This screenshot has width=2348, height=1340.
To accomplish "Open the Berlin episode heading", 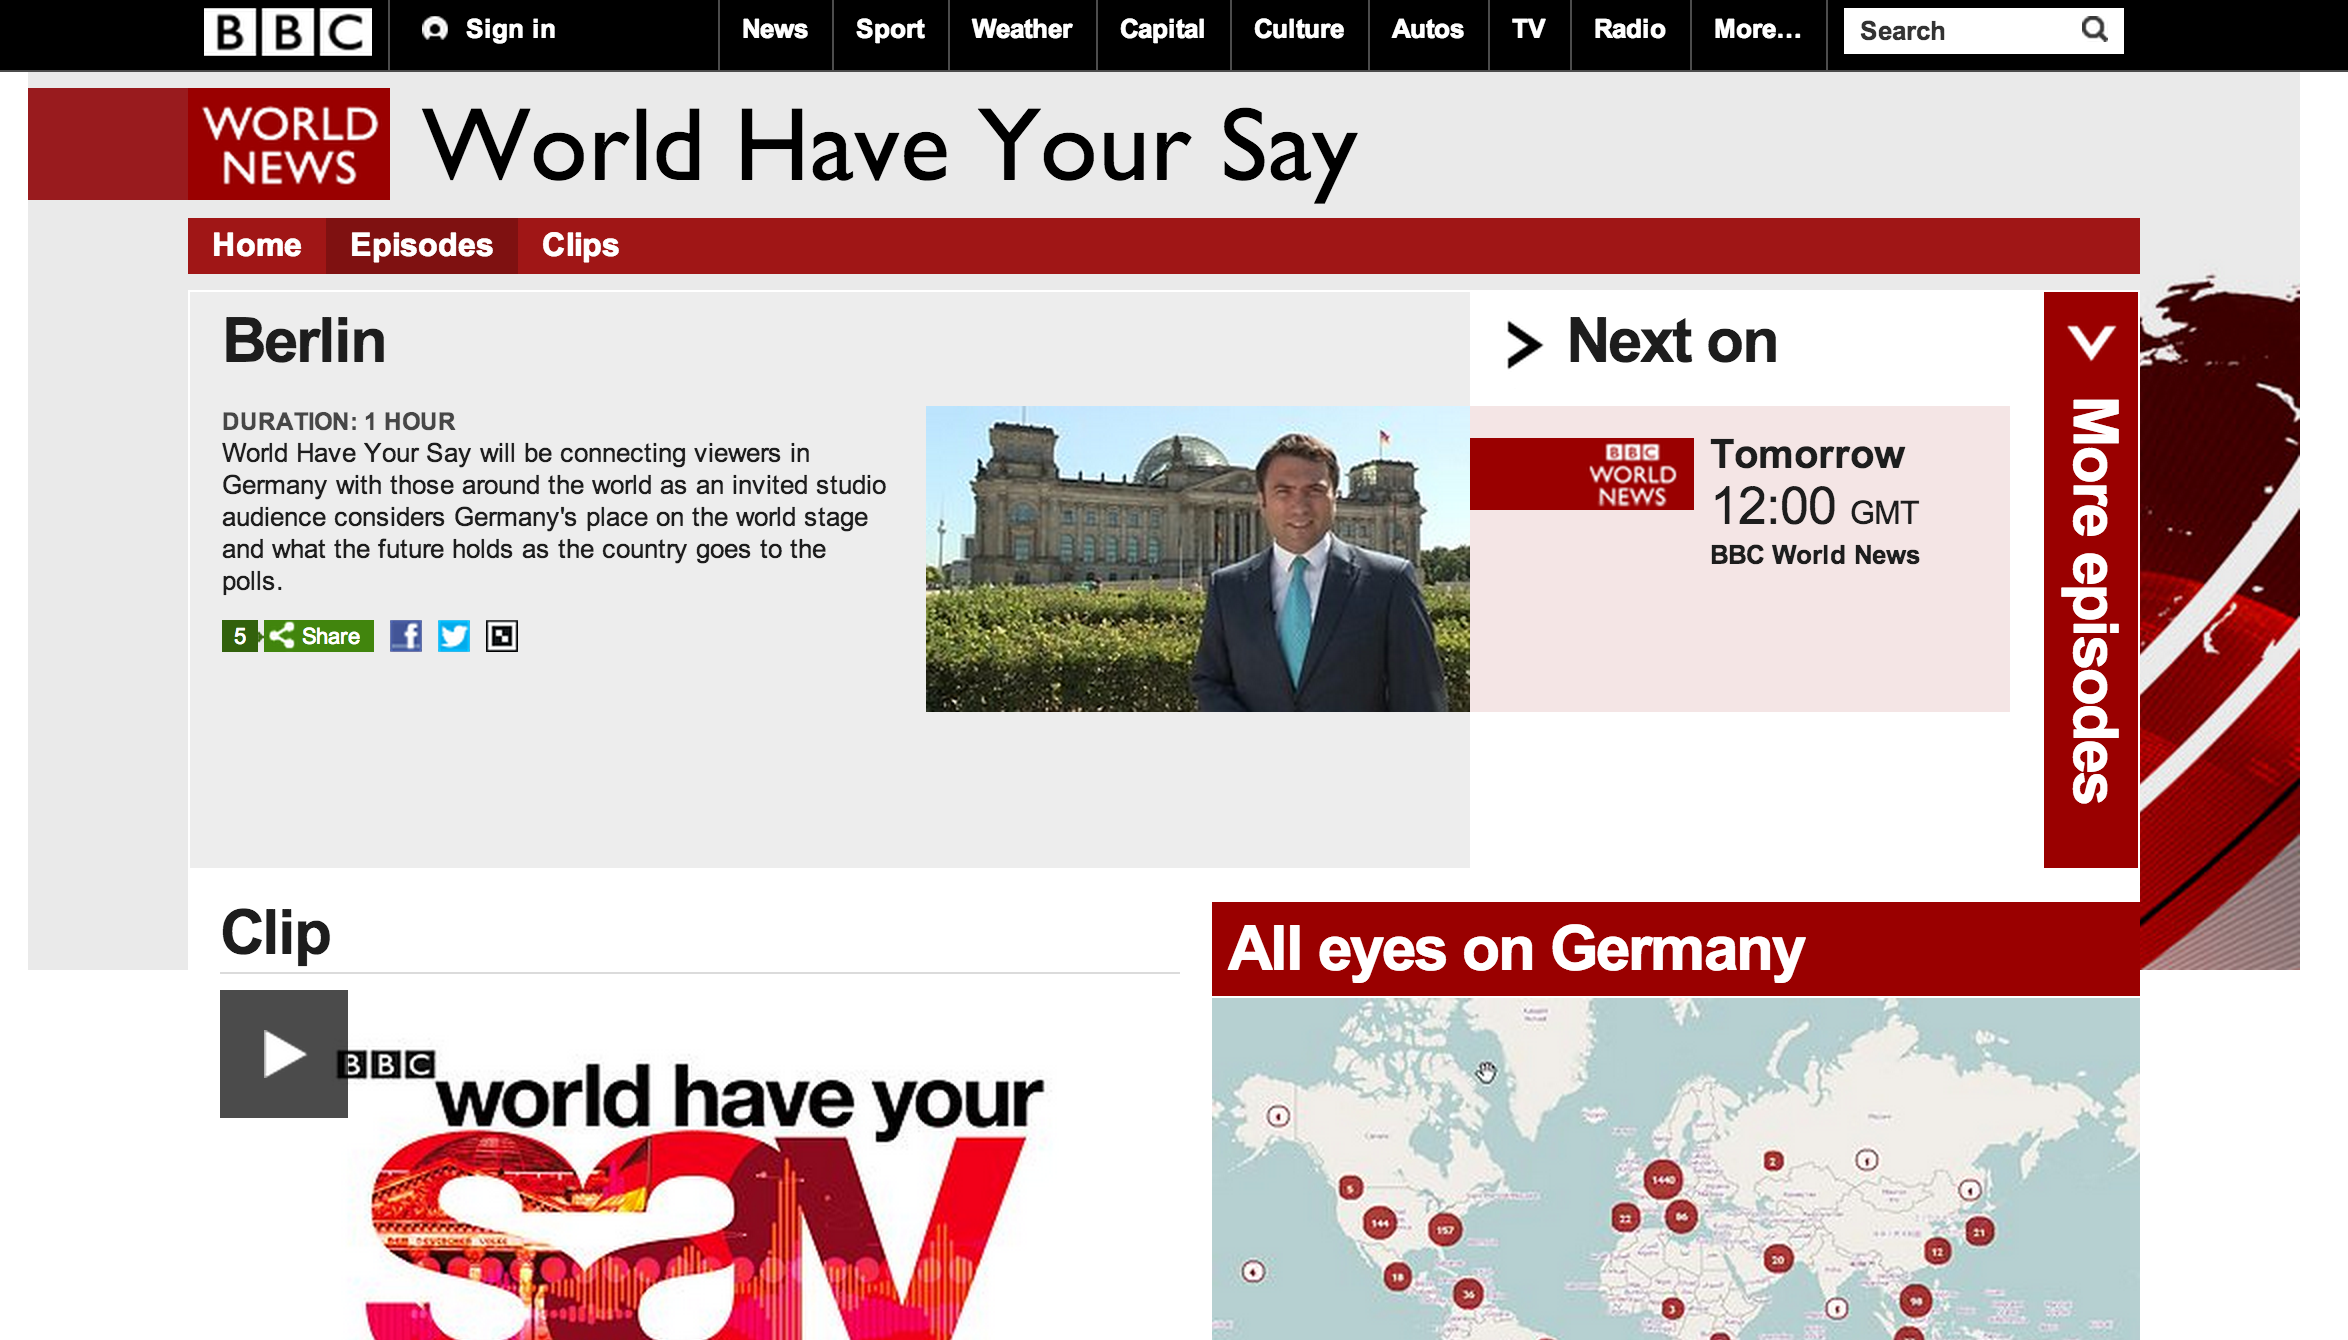I will (304, 341).
